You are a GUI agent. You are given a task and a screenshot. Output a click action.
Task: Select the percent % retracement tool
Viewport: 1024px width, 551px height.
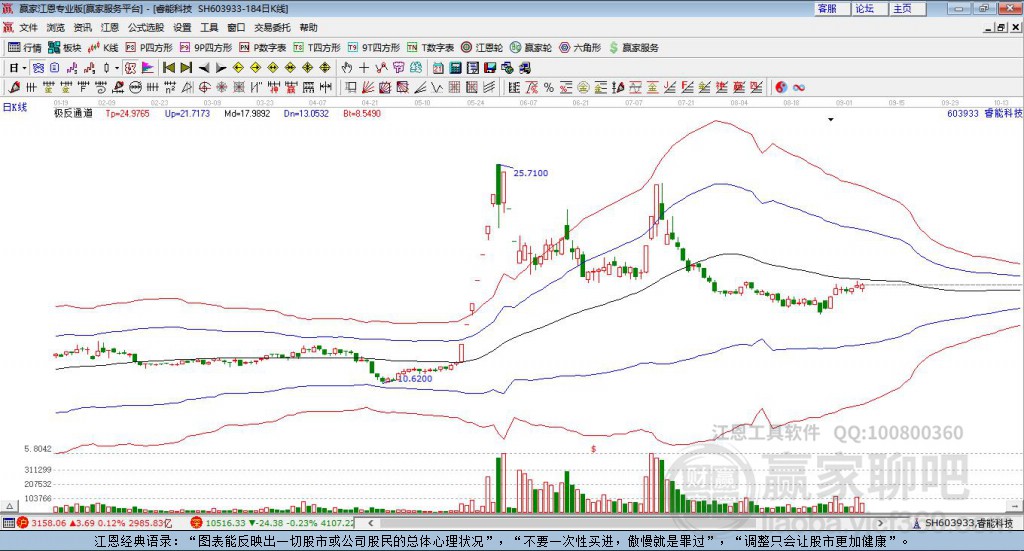(x=549, y=87)
